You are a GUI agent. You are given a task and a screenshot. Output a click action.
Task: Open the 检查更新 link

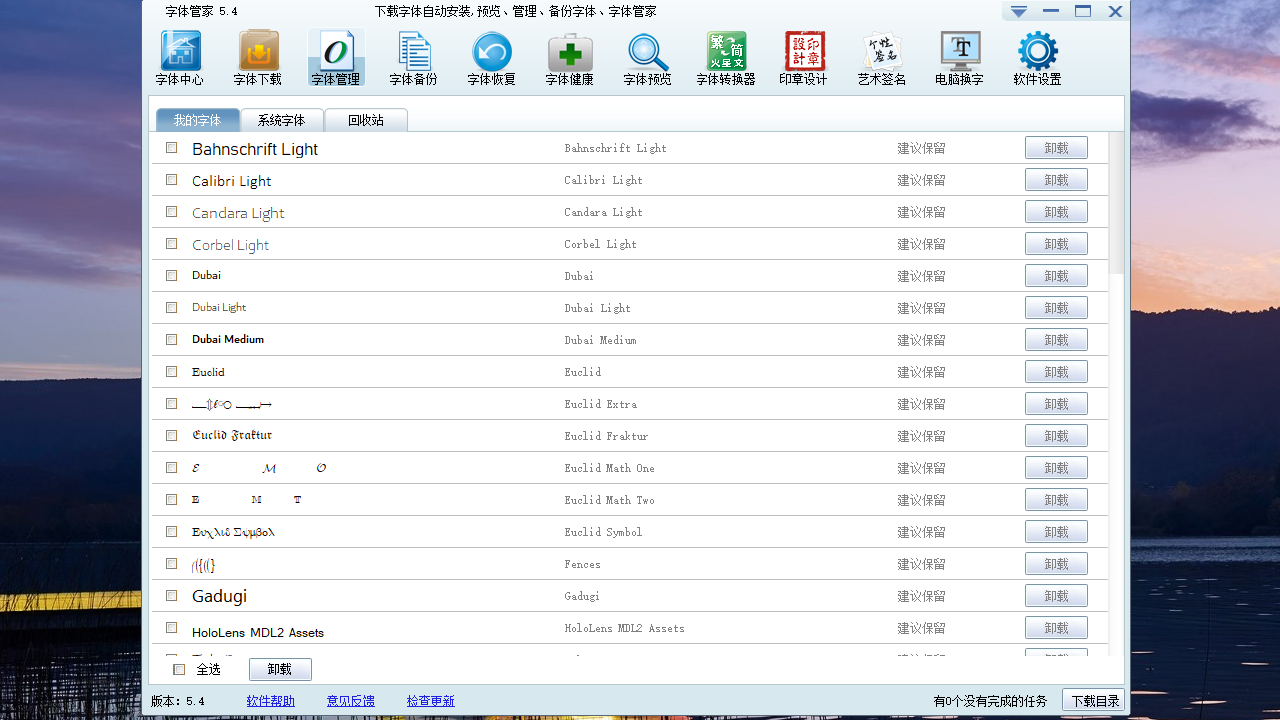click(430, 701)
